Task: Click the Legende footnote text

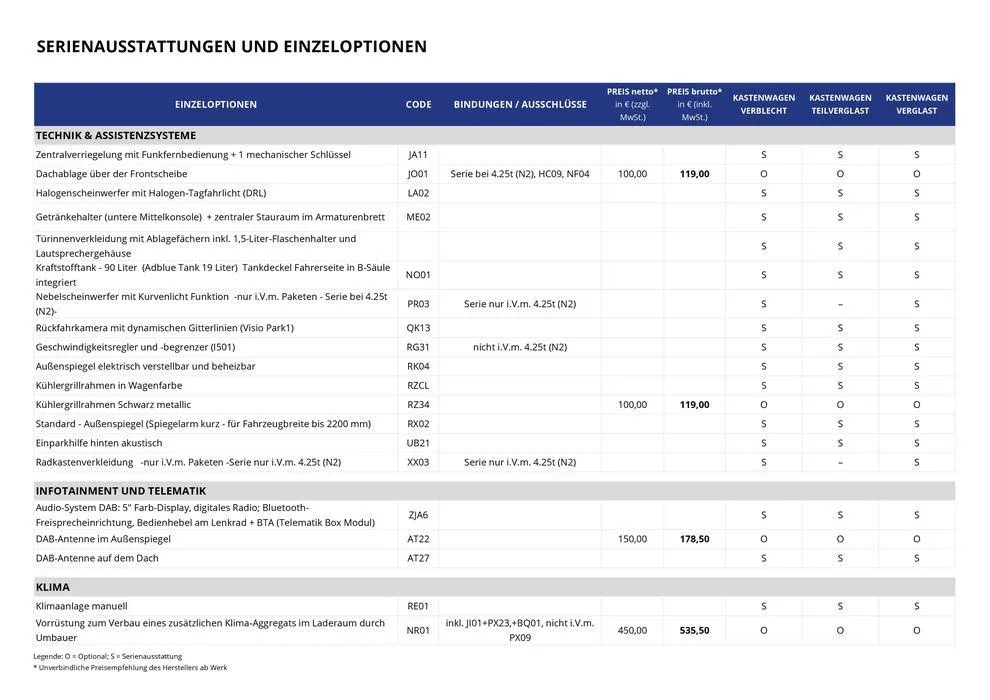Action: pyautogui.click(x=108, y=656)
